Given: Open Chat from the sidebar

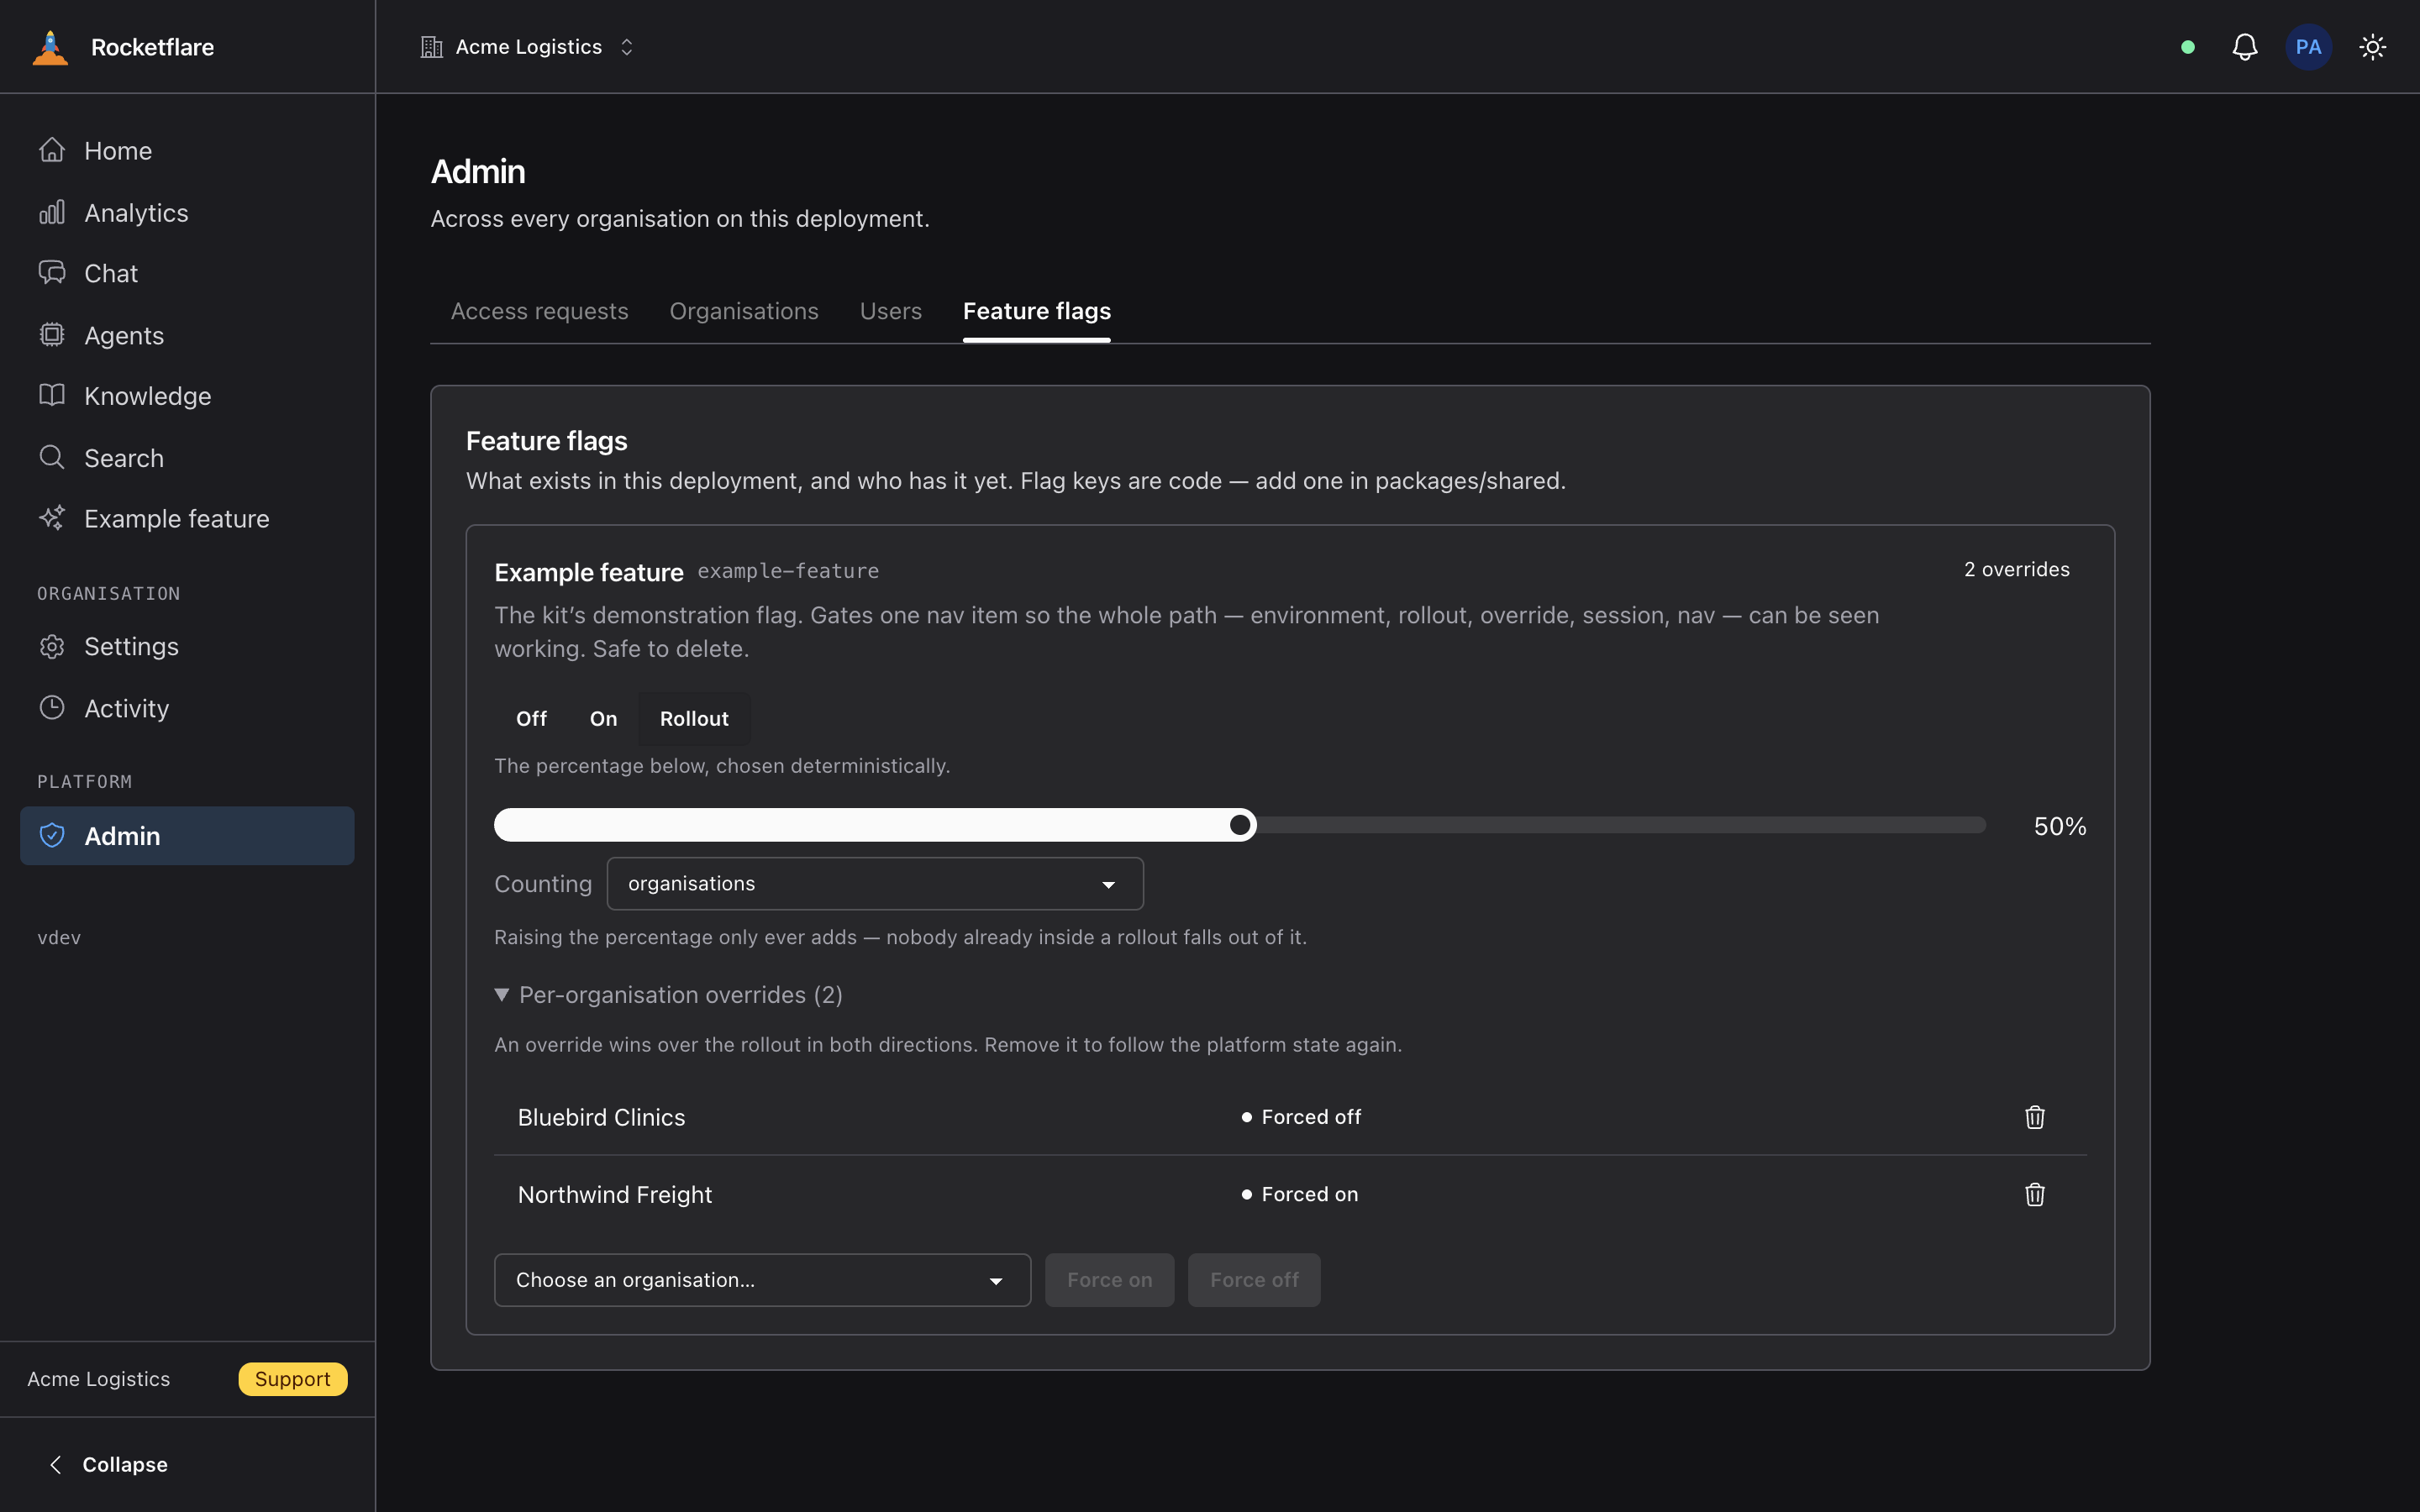Looking at the screenshot, I should pos(187,274).
